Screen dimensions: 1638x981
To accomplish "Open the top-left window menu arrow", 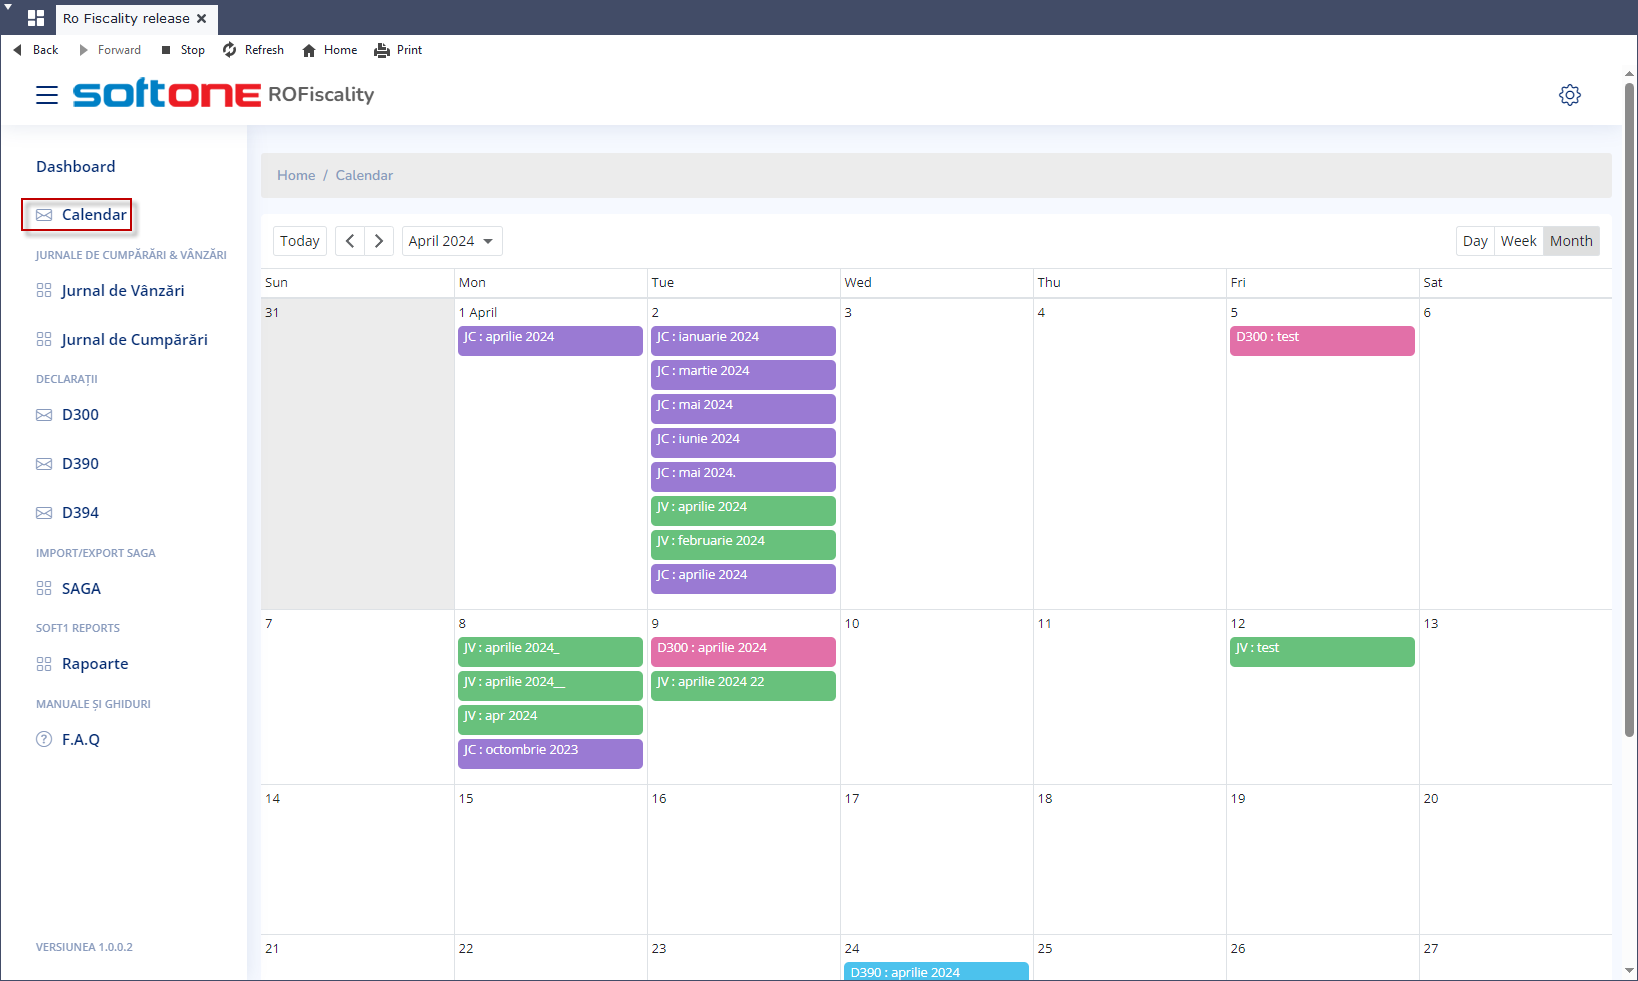I will tap(9, 7).
